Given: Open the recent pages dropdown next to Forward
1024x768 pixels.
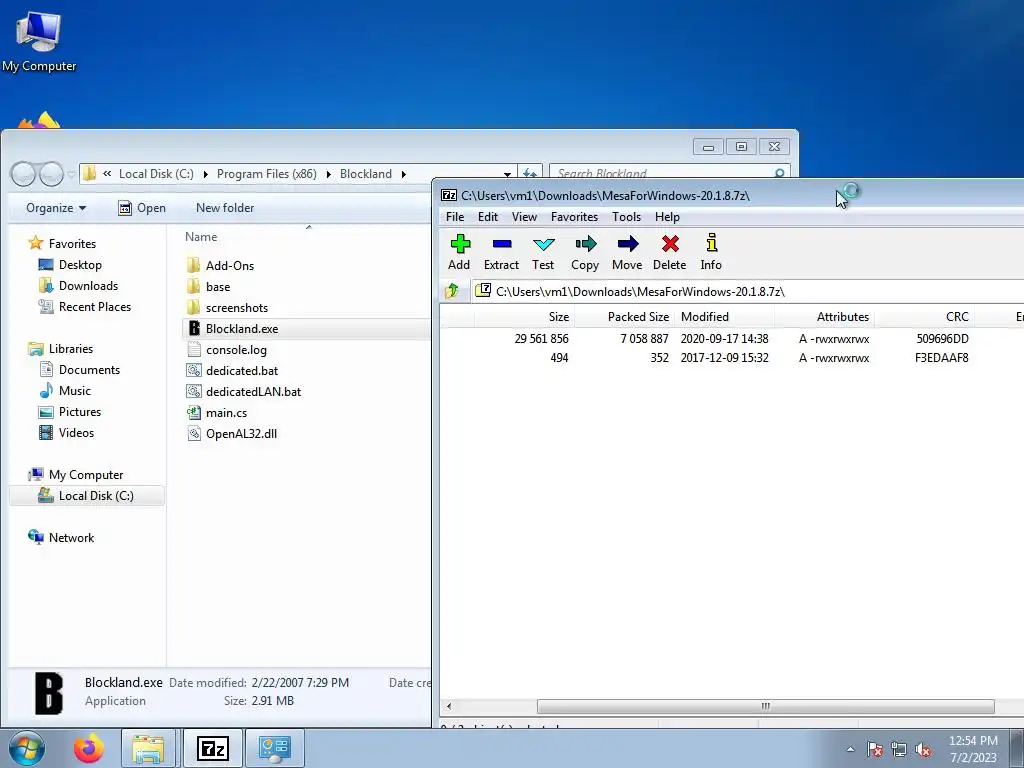Looking at the screenshot, I should pos(72,175).
